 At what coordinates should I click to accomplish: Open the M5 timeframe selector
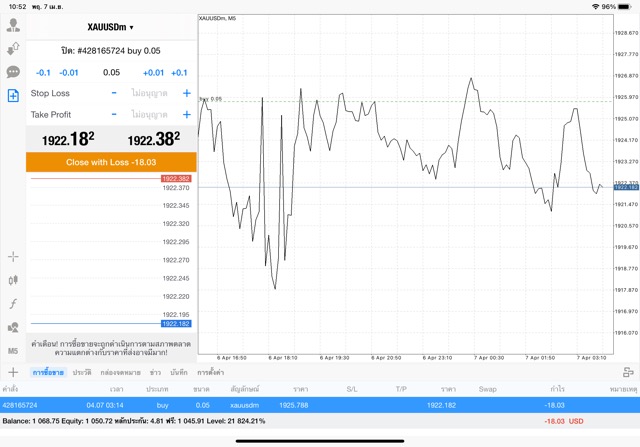coord(13,351)
